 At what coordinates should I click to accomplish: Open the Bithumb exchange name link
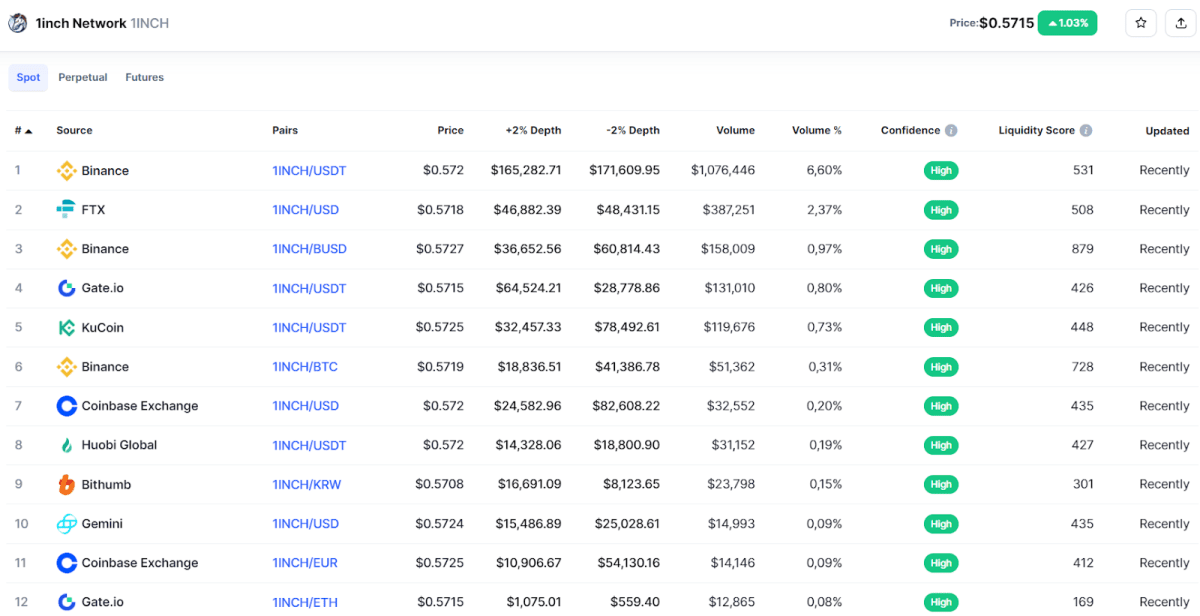coord(106,484)
